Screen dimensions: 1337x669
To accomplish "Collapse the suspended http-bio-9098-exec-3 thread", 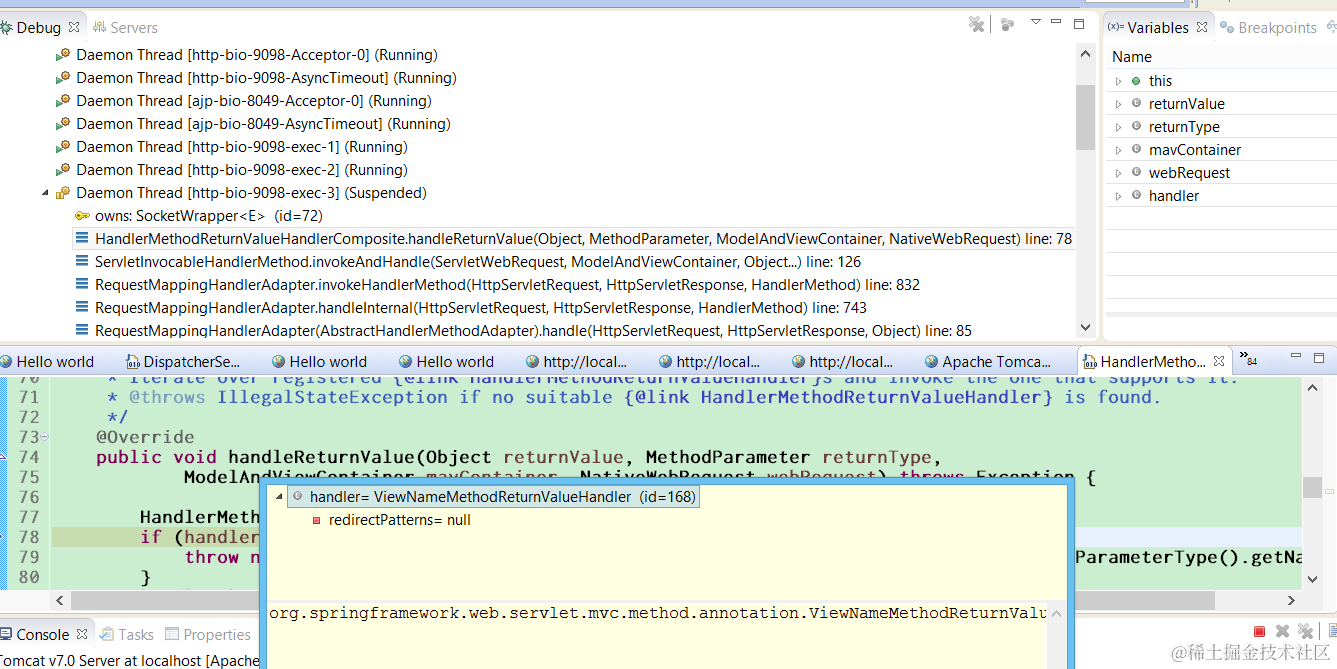I will point(45,193).
